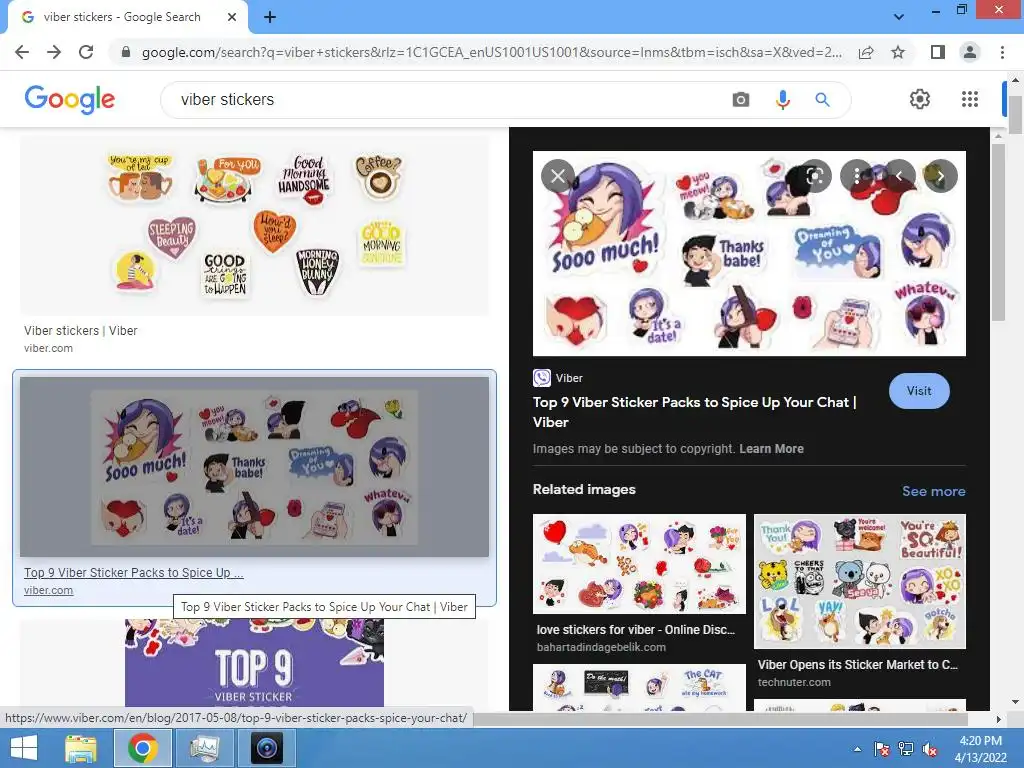Click the Visit button
The width and height of the screenshot is (1024, 768).
[919, 391]
